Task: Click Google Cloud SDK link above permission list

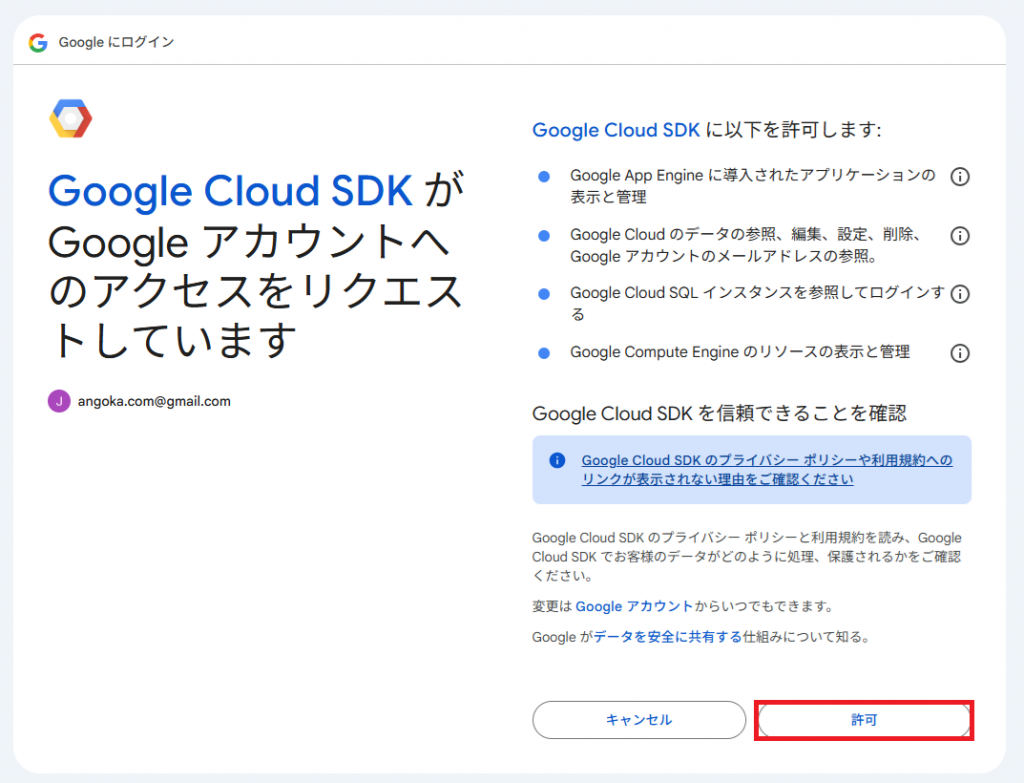Action: point(608,130)
